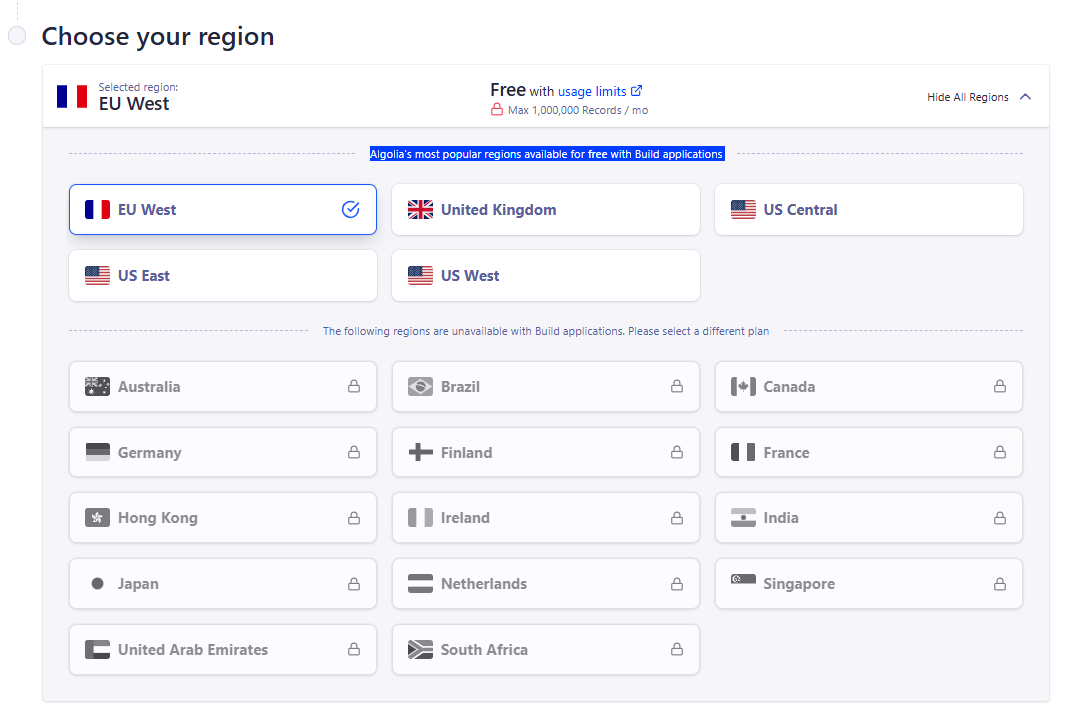This screenshot has height=714, width=1067.
Task: Choose the US East region option
Action: pyautogui.click(x=222, y=276)
